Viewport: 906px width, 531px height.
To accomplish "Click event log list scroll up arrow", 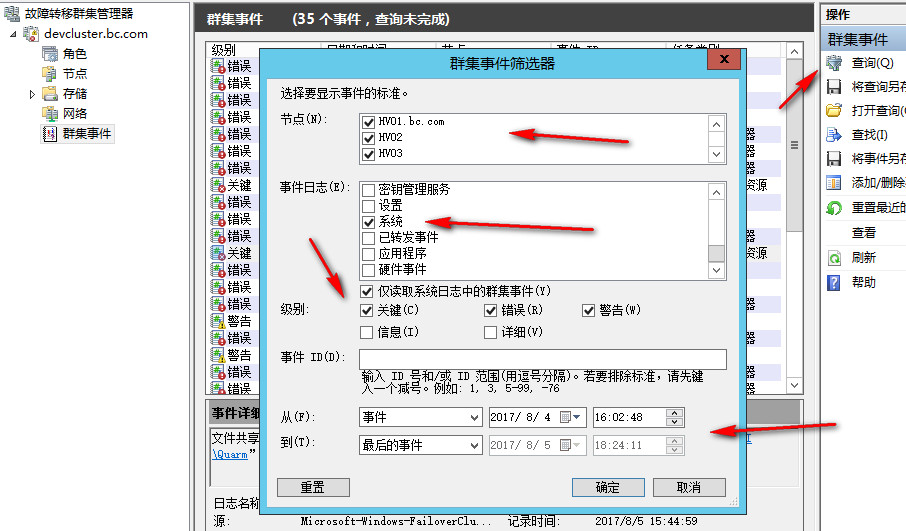I will pos(716,192).
